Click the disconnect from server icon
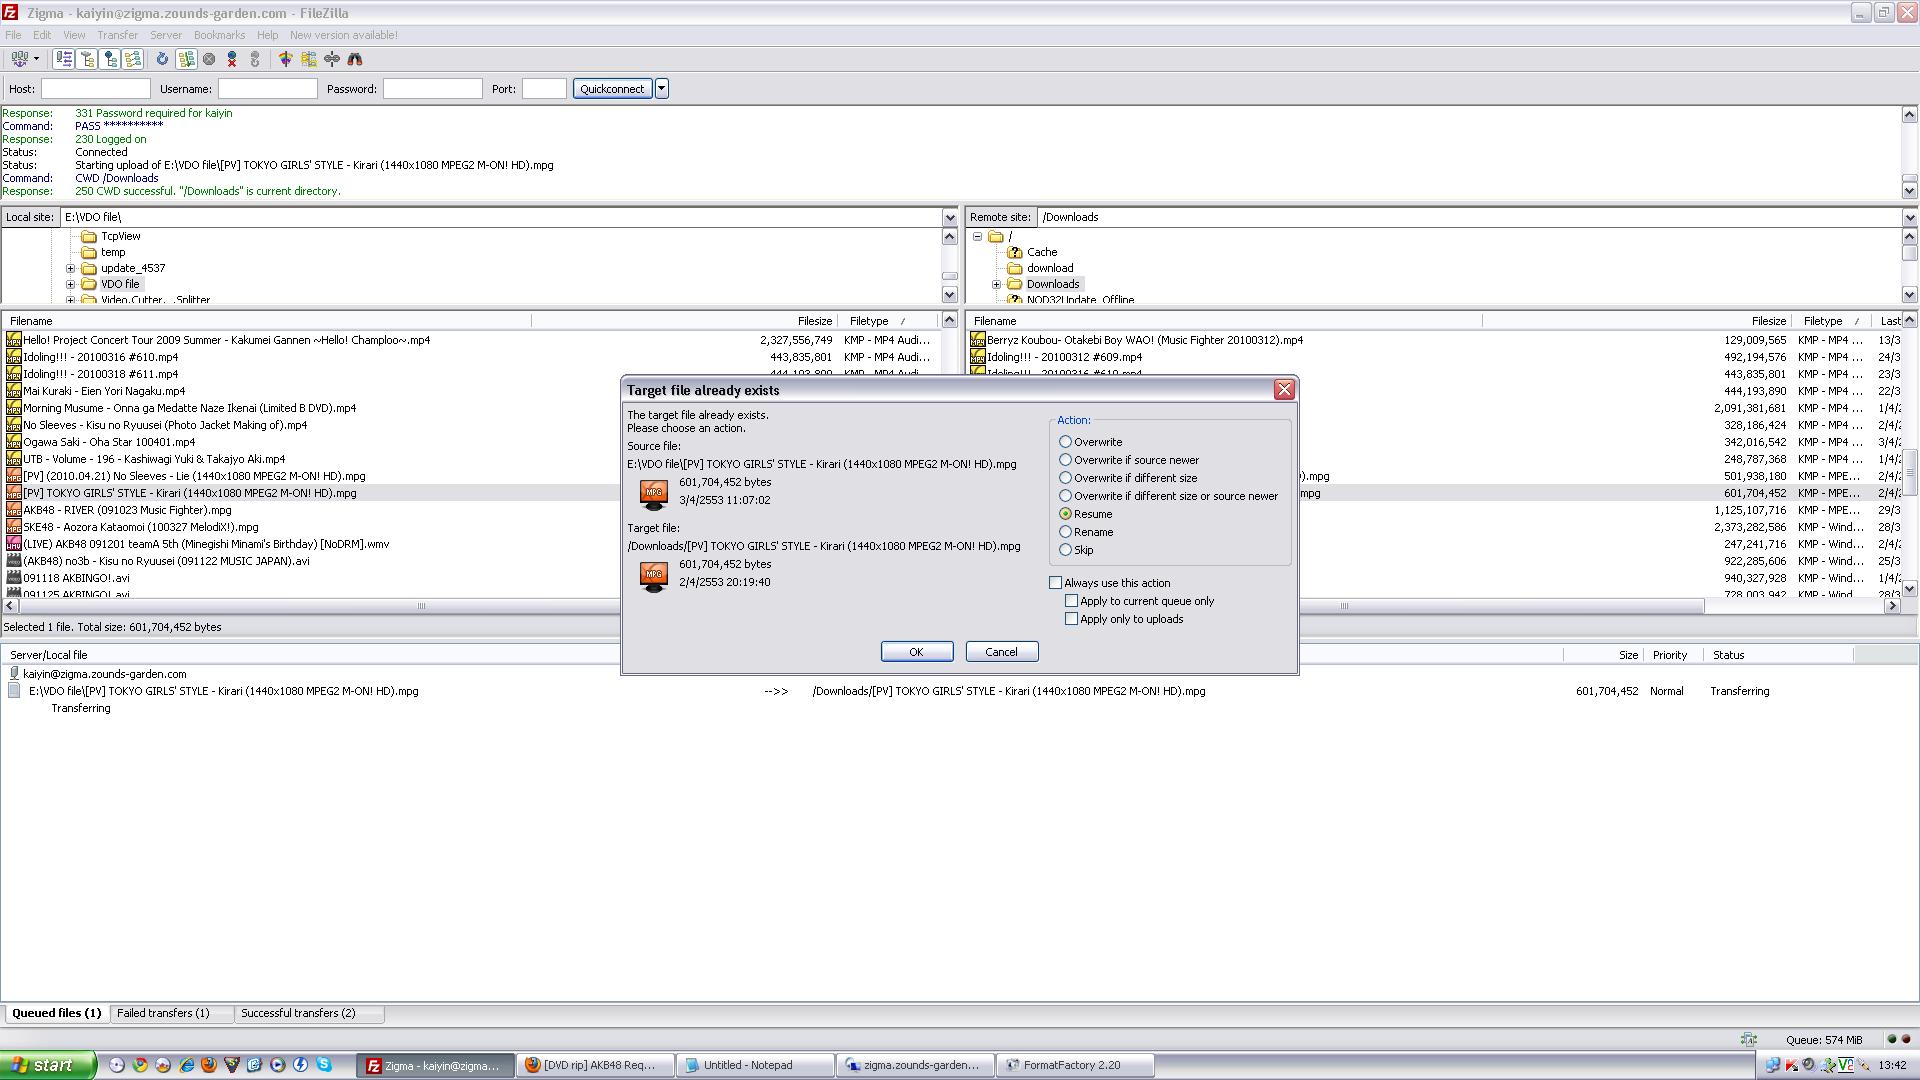This screenshot has width=1920, height=1080. pyautogui.click(x=232, y=59)
